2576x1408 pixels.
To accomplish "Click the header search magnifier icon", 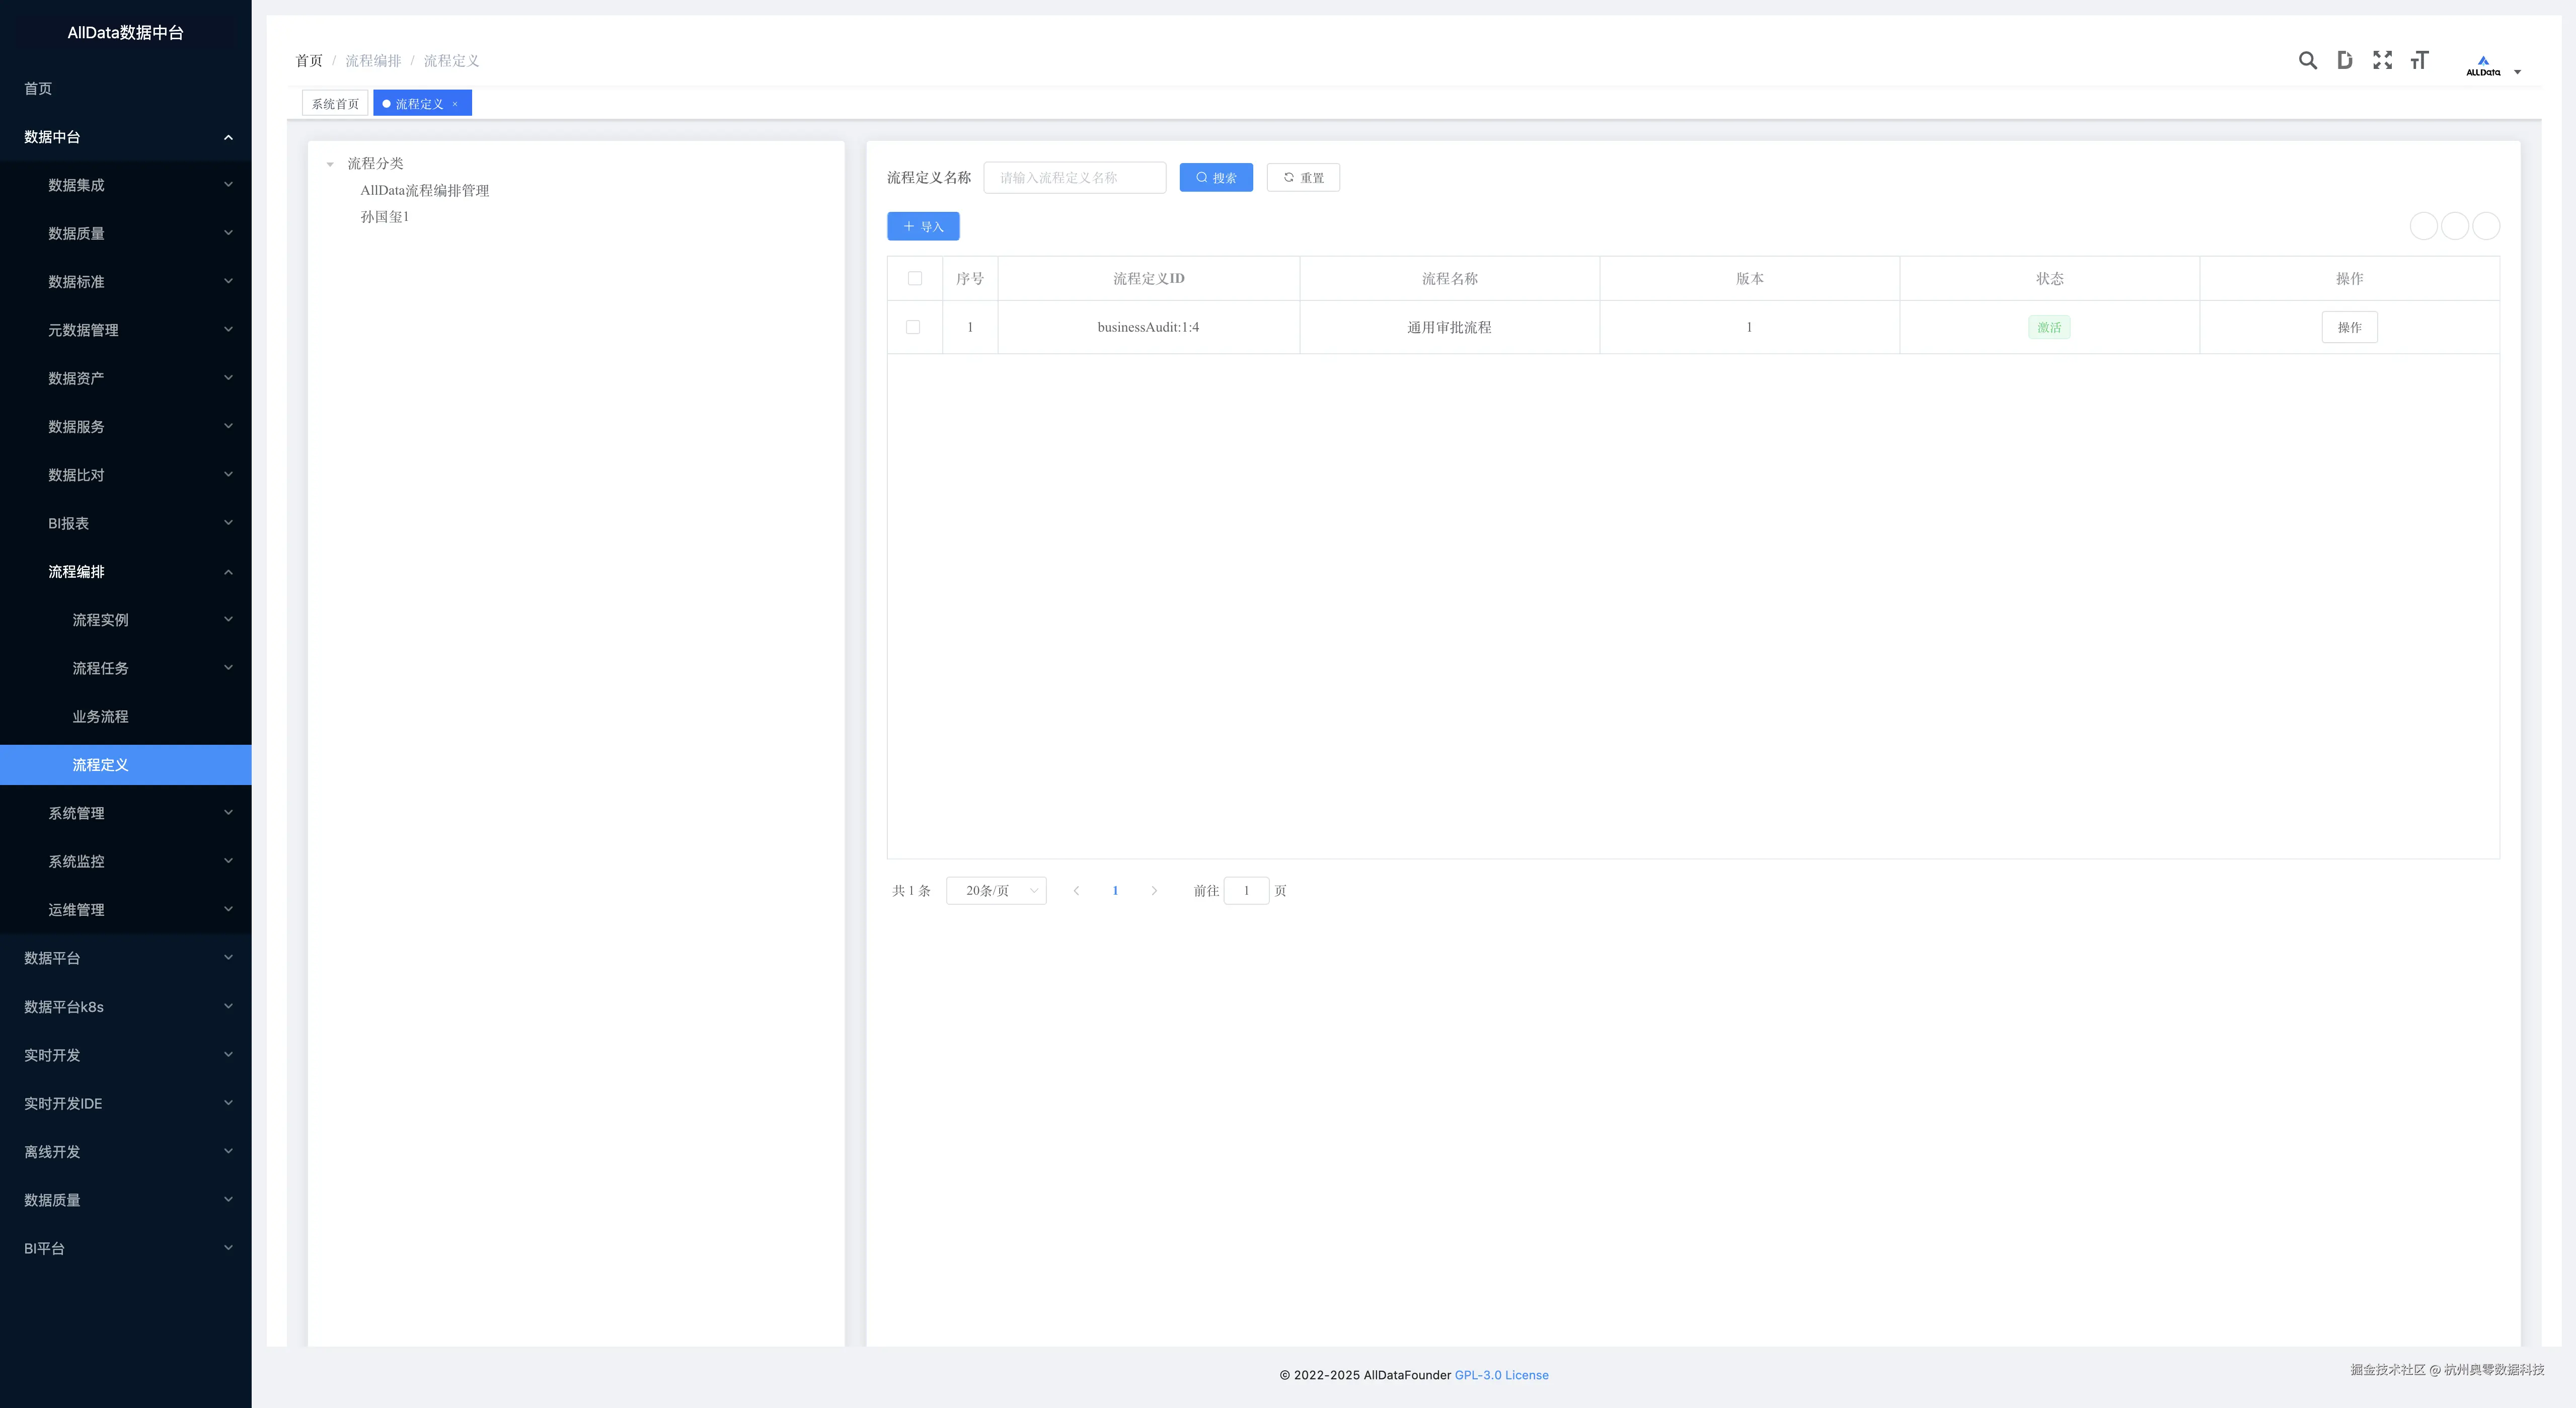I will point(2307,61).
